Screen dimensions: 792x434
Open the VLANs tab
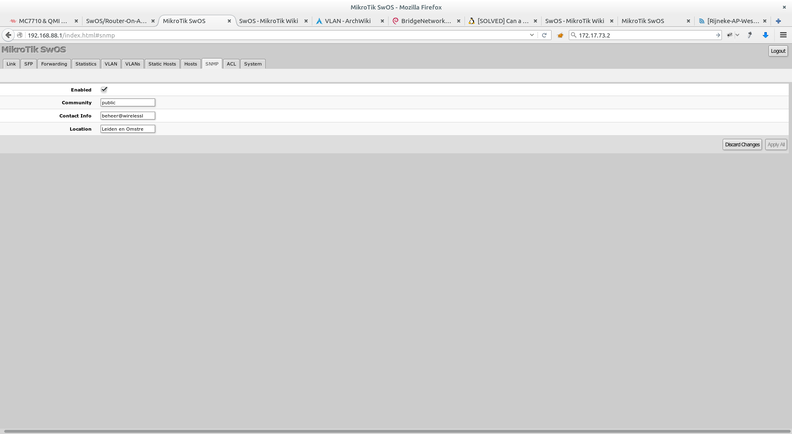132,64
